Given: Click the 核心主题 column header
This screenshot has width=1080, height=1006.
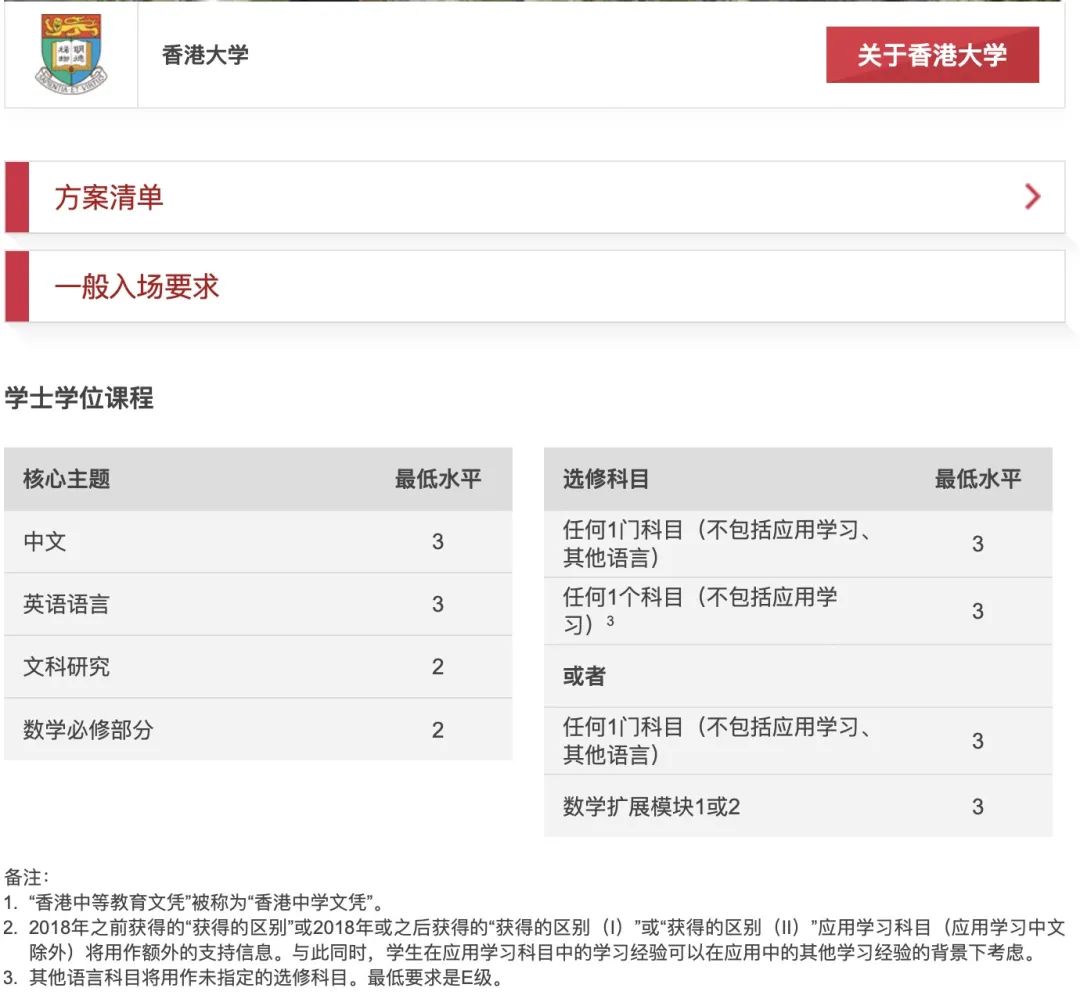Looking at the screenshot, I should (x=67, y=479).
